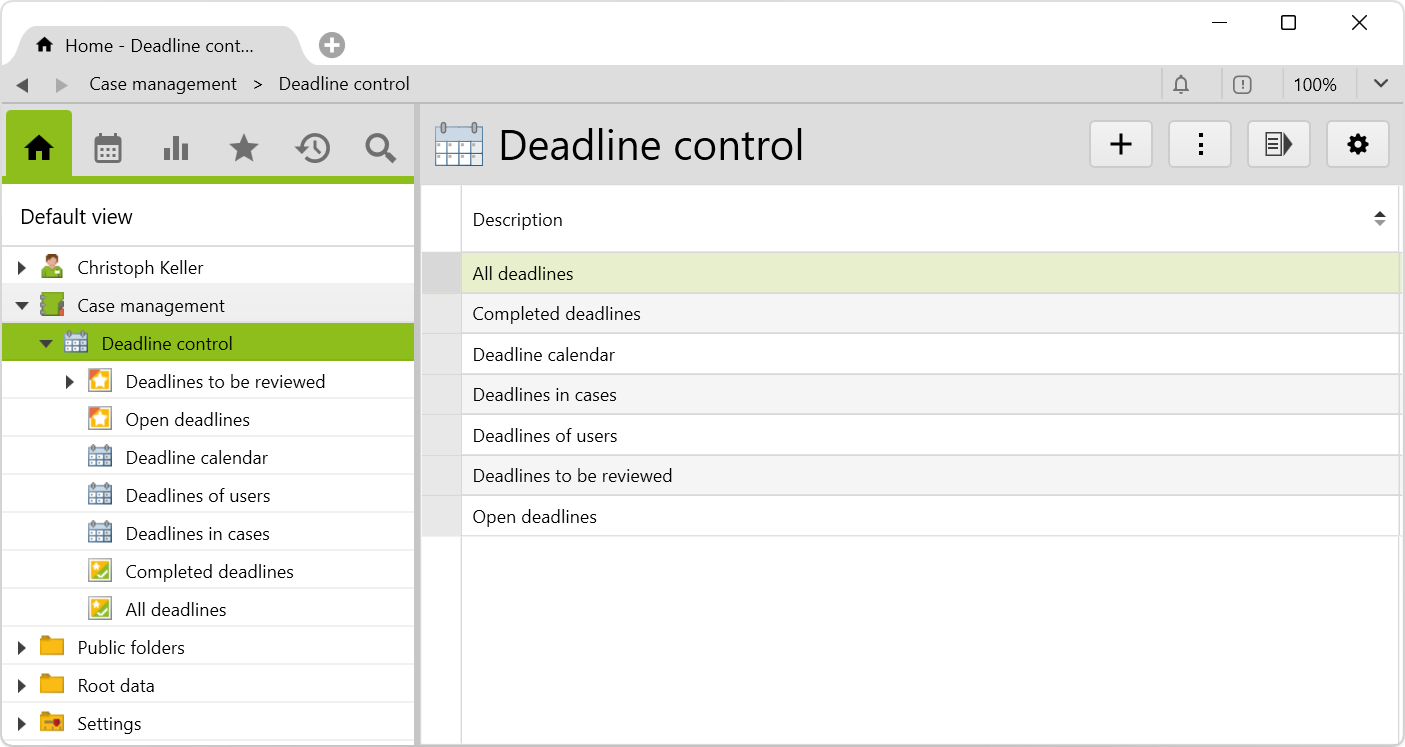This screenshot has height=747, width=1405.
Task: Show favorites via the star icon
Action: (244, 148)
